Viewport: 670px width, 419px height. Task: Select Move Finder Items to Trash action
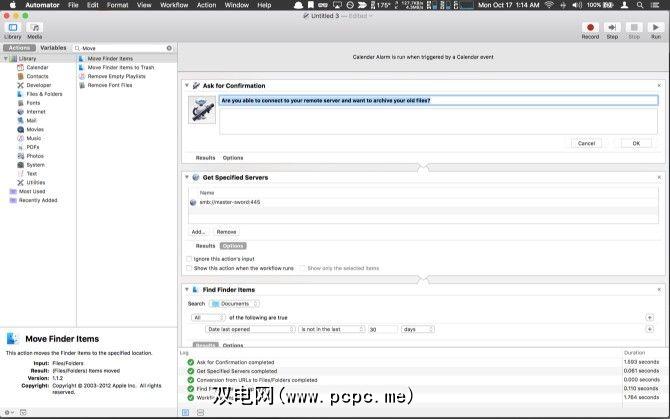click(x=121, y=67)
